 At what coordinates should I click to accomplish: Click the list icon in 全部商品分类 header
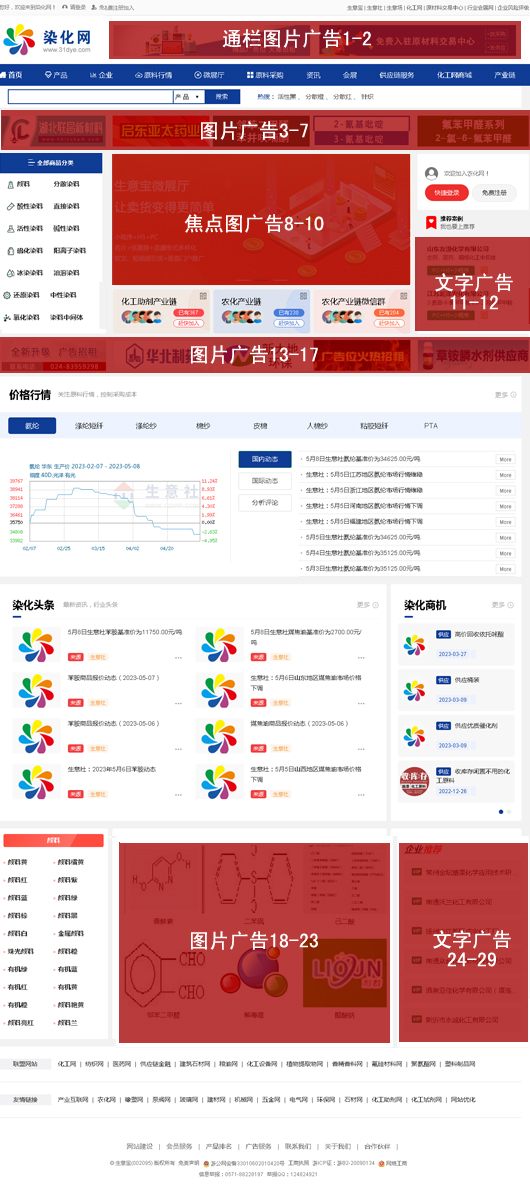coord(31,163)
